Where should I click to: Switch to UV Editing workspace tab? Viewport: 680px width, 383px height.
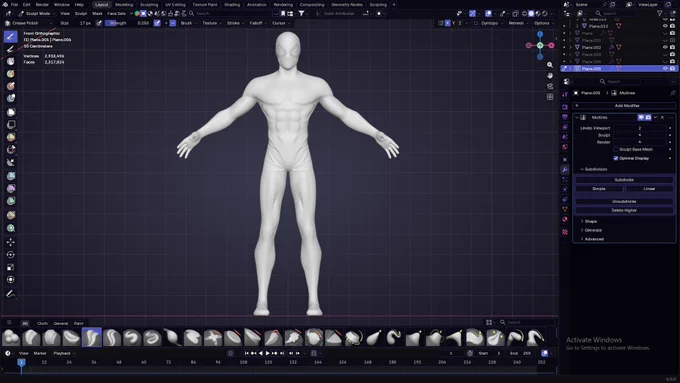point(175,4)
